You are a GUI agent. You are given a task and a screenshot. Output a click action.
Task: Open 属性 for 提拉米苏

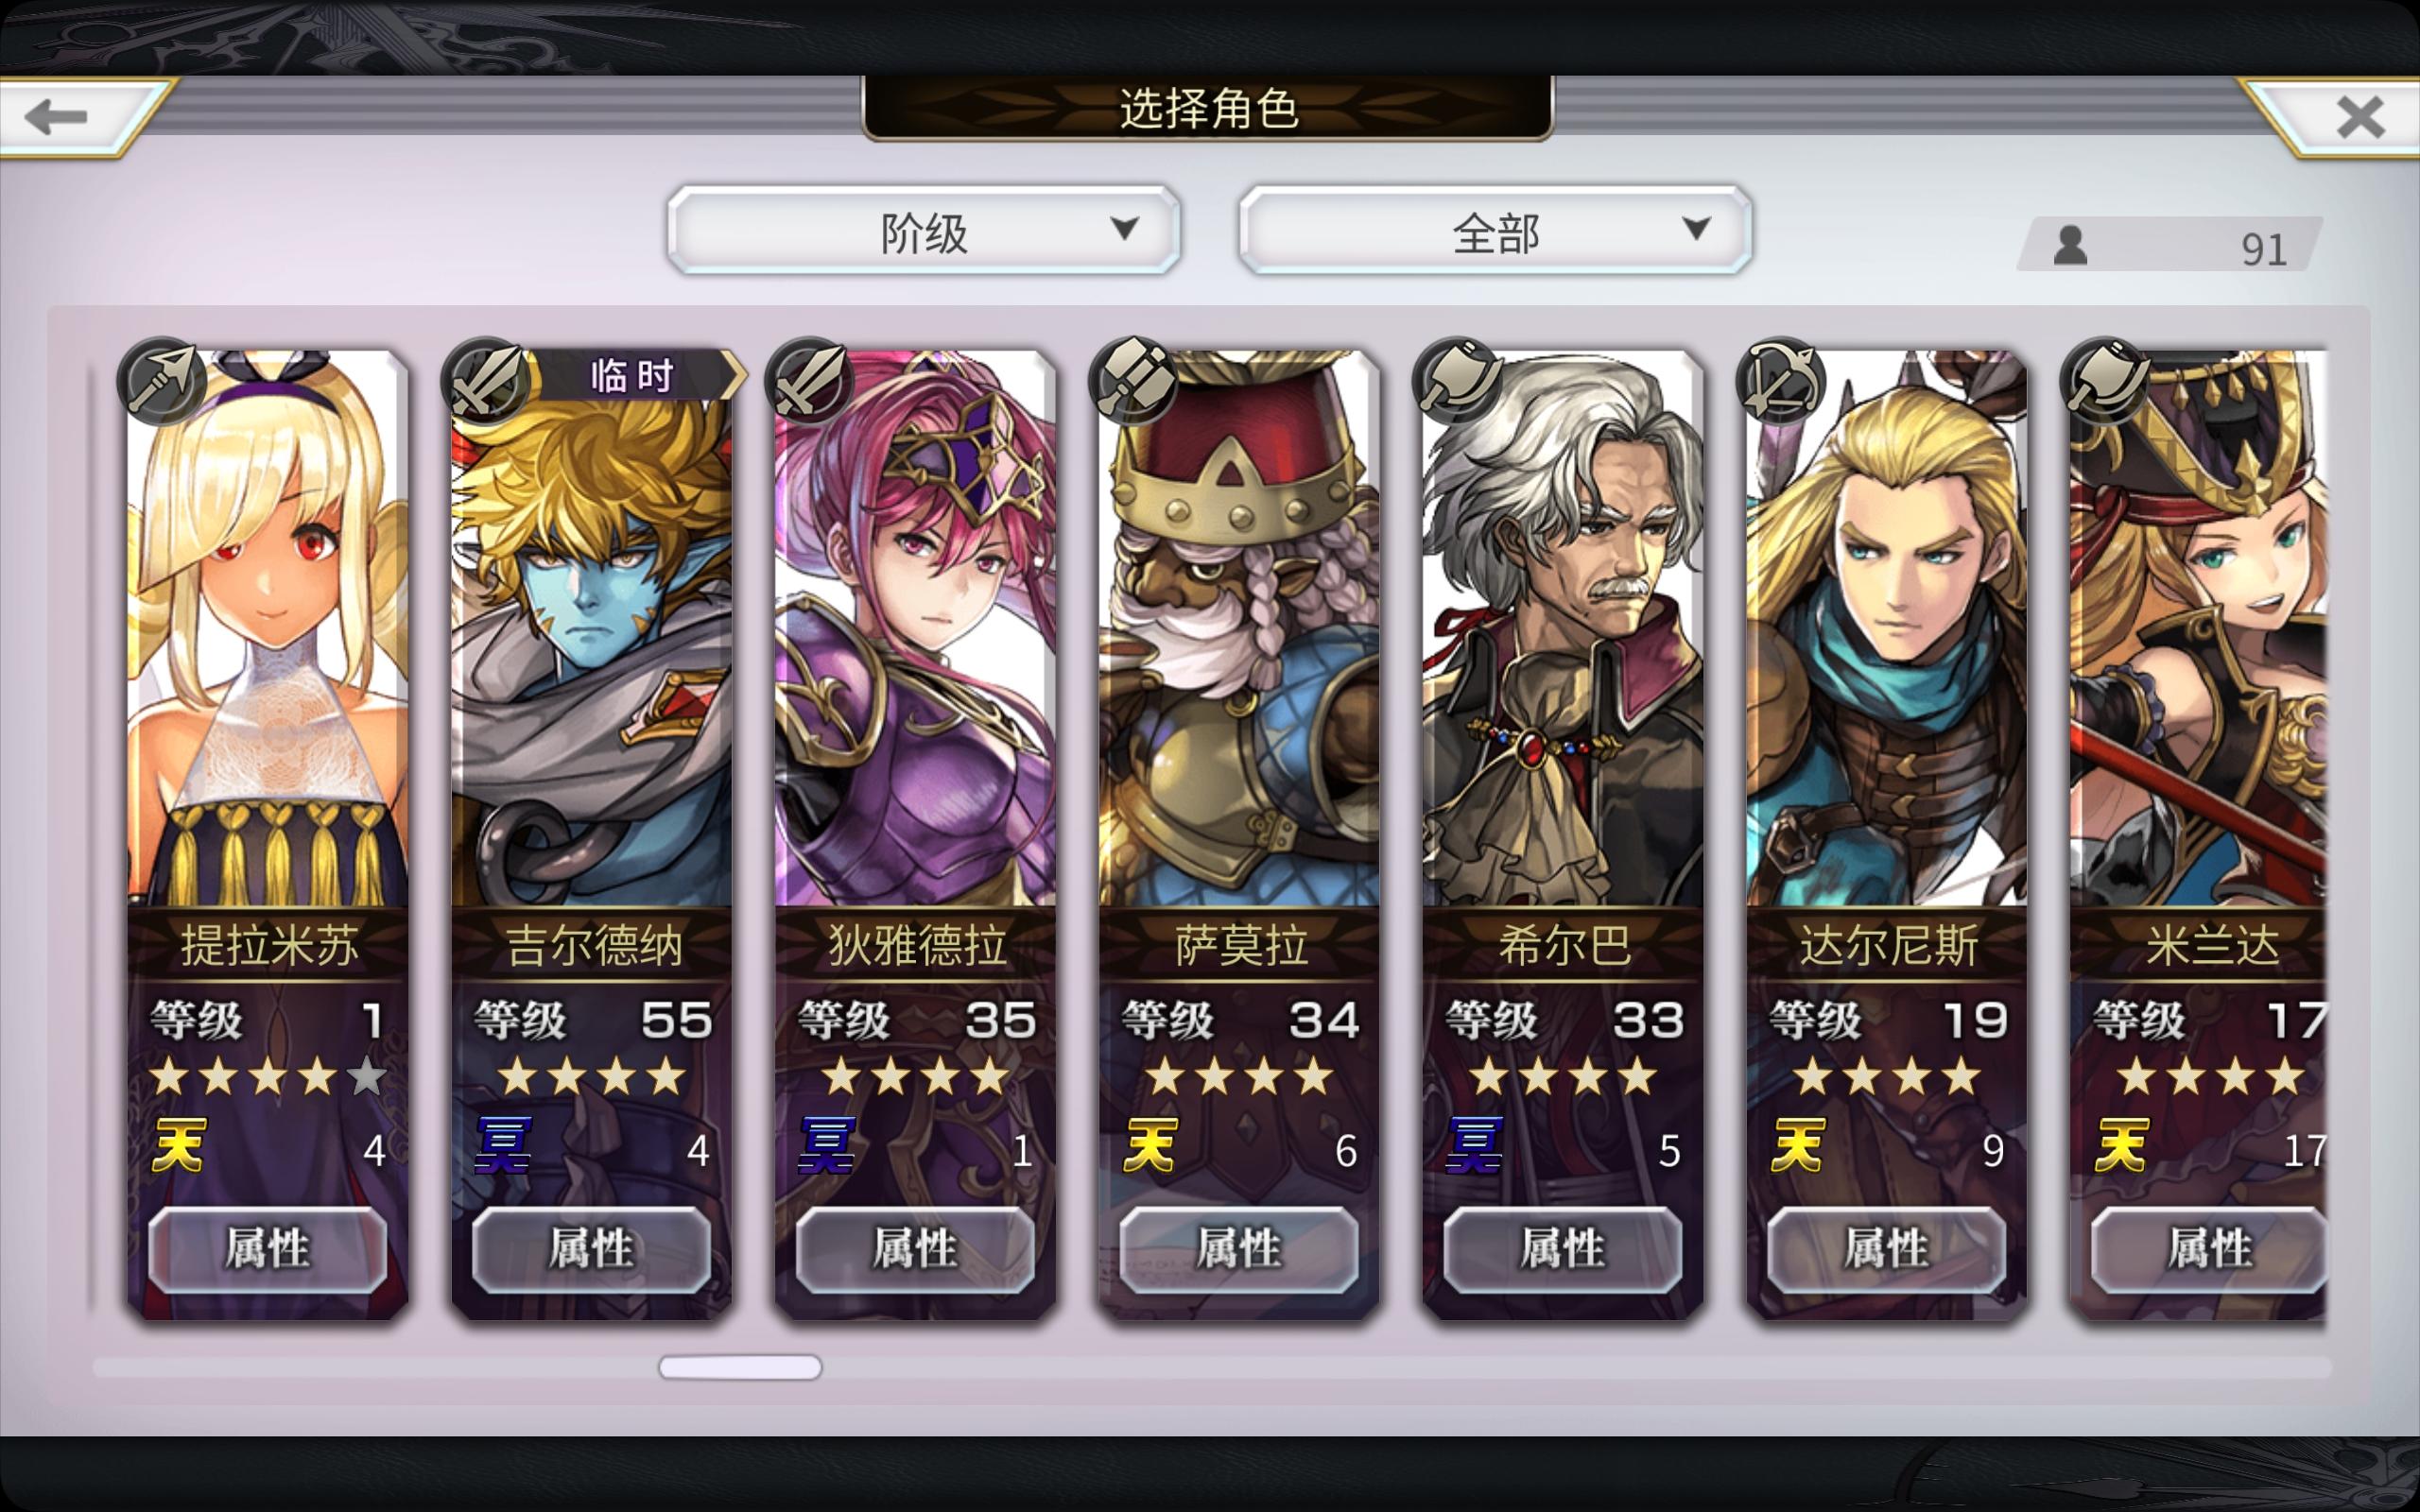pos(267,1249)
